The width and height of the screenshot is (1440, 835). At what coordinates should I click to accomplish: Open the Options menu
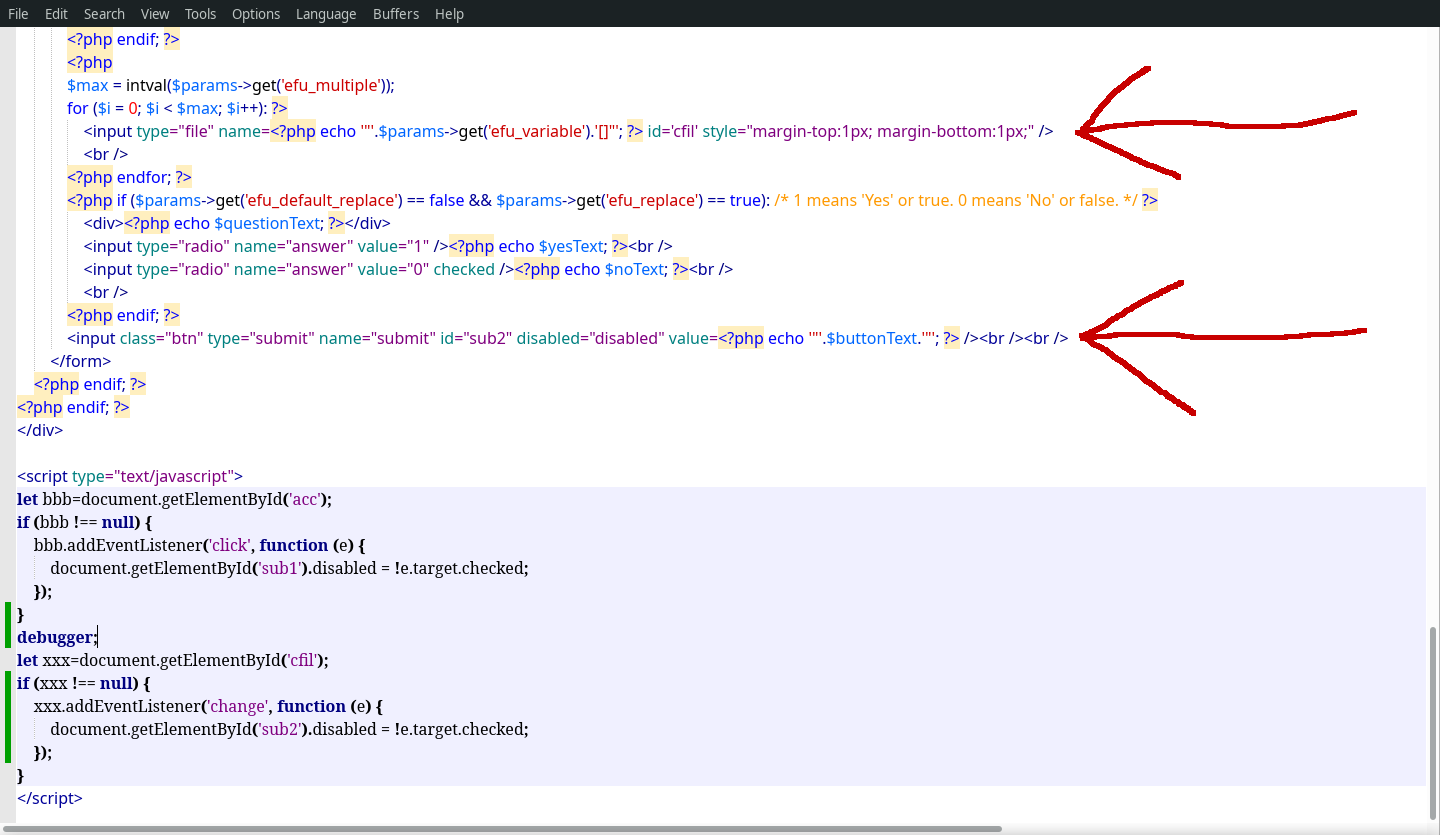click(x=256, y=13)
